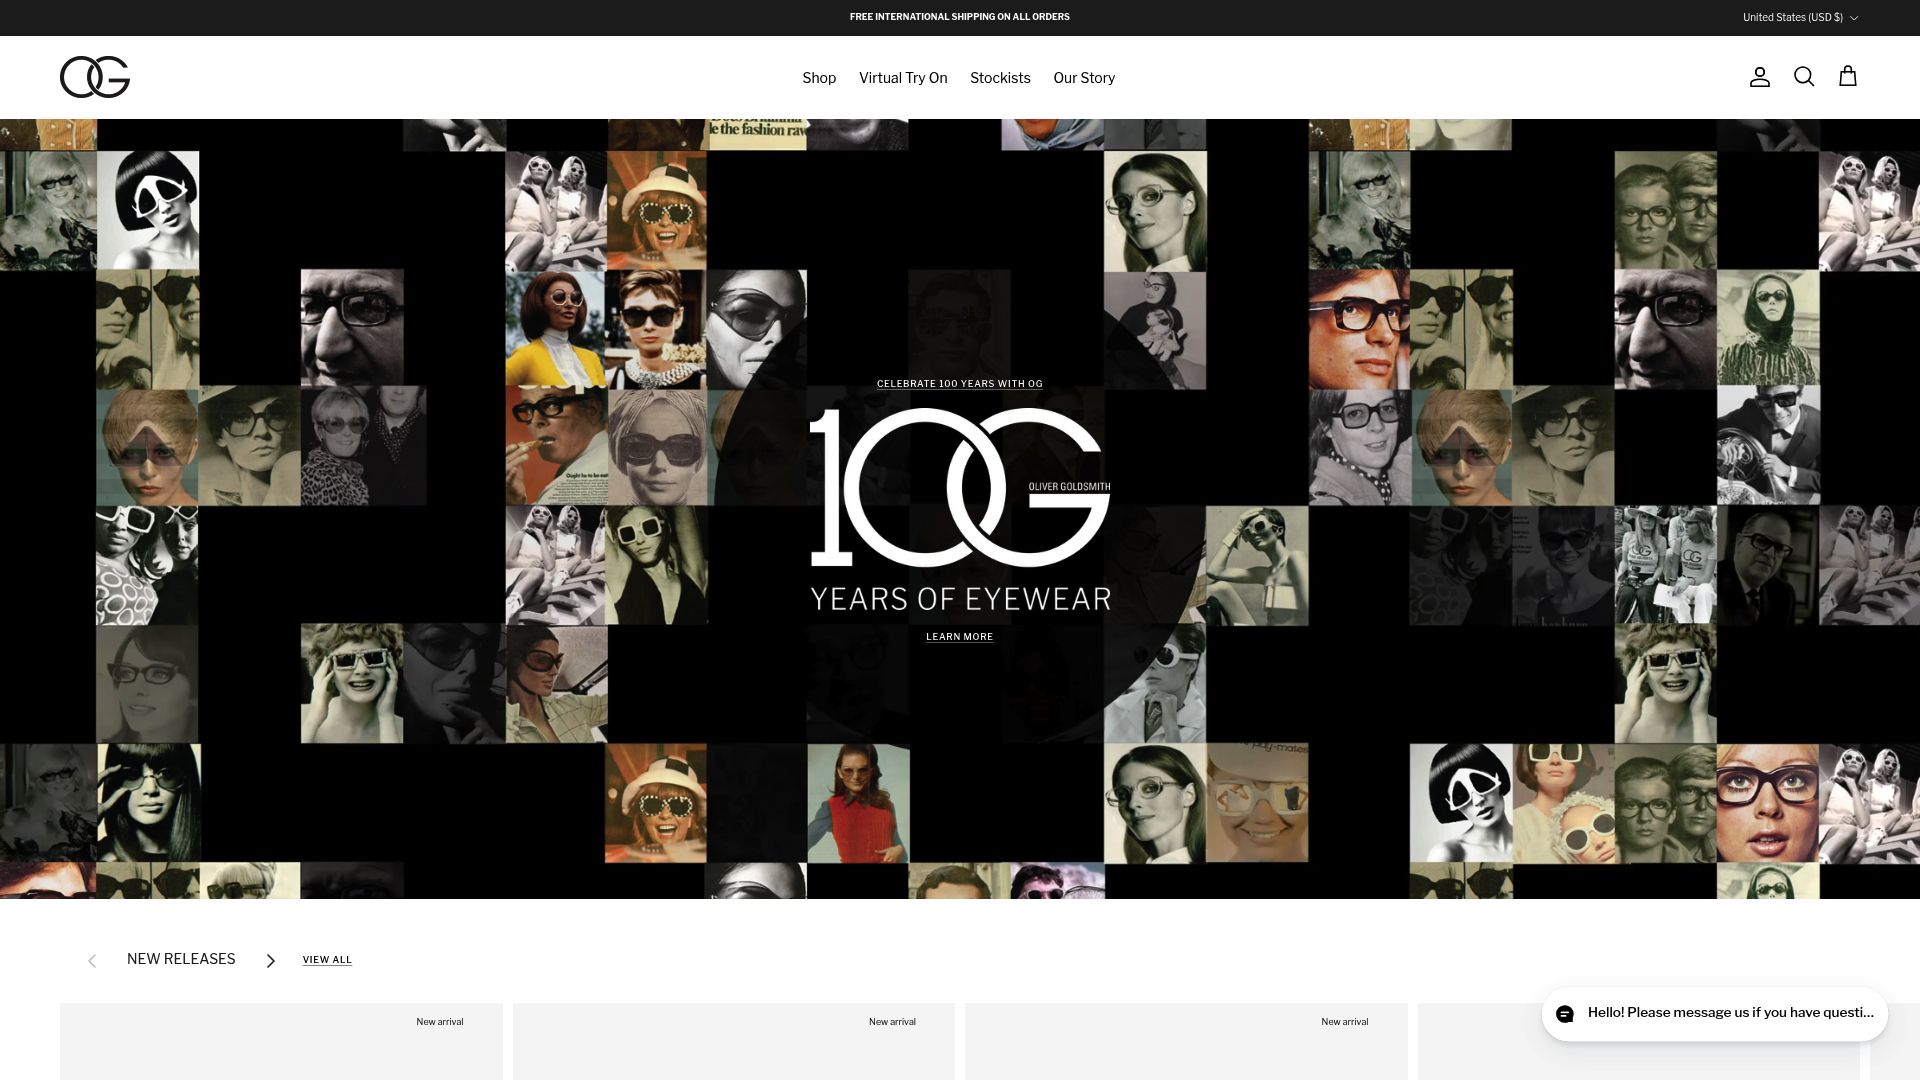Click View All new releases link

click(327, 960)
